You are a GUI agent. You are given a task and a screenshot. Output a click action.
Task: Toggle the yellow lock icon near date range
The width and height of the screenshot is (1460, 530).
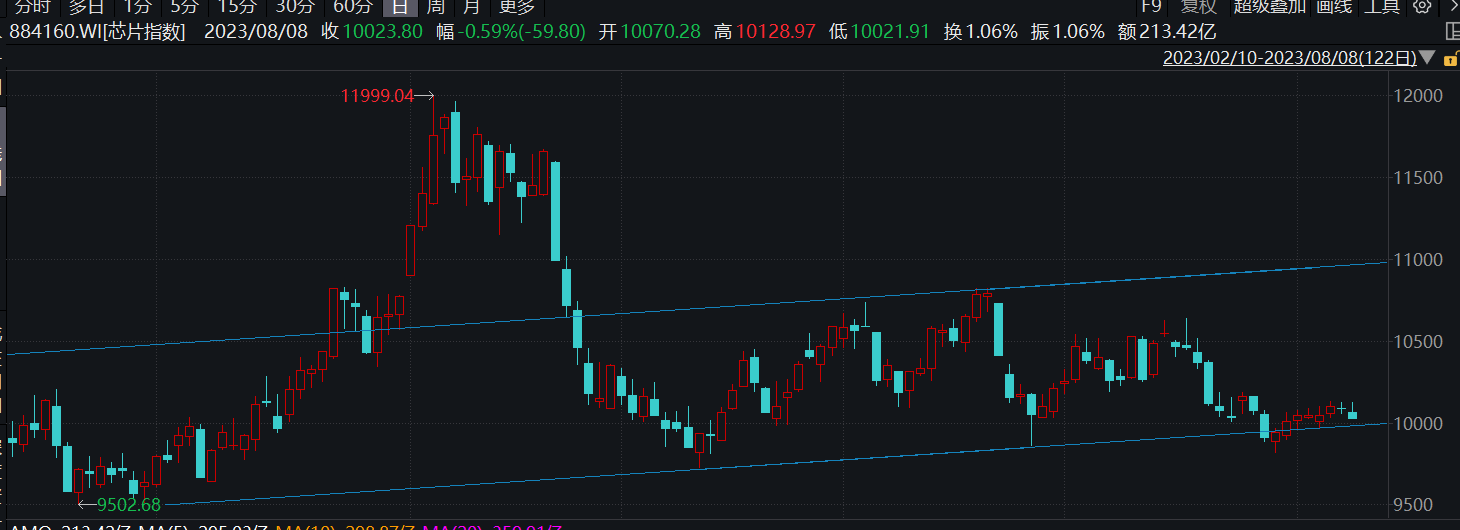[x=1452, y=58]
